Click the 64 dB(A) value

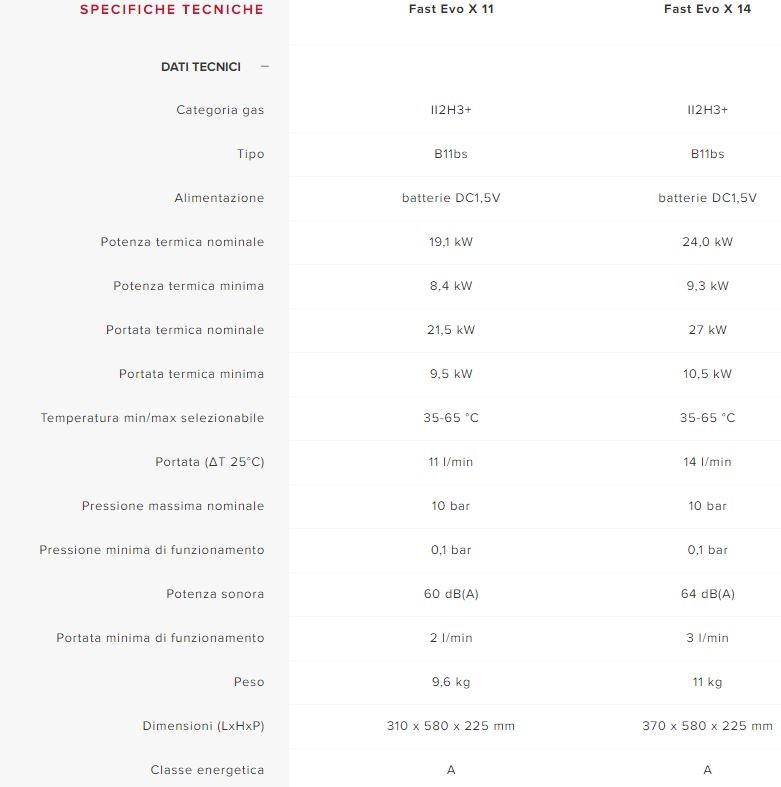click(708, 594)
